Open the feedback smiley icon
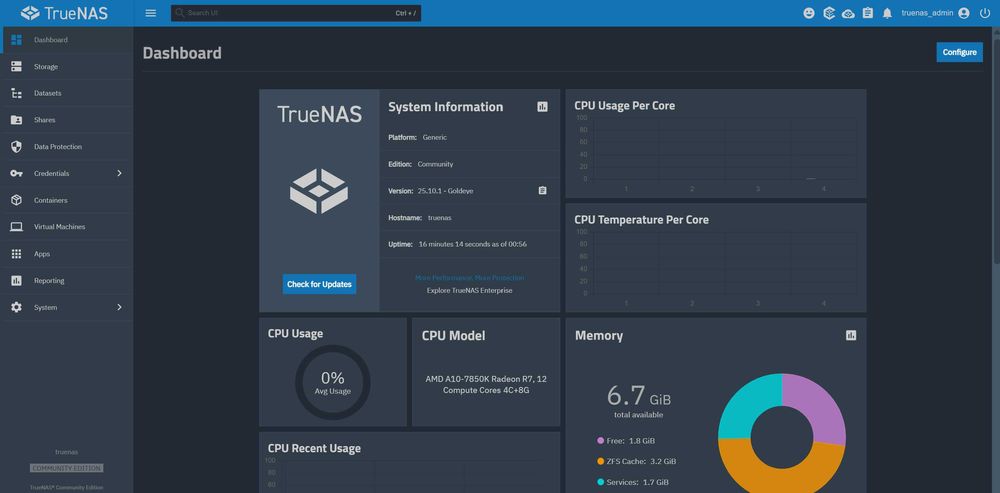Viewport: 1000px width, 493px height. (809, 13)
